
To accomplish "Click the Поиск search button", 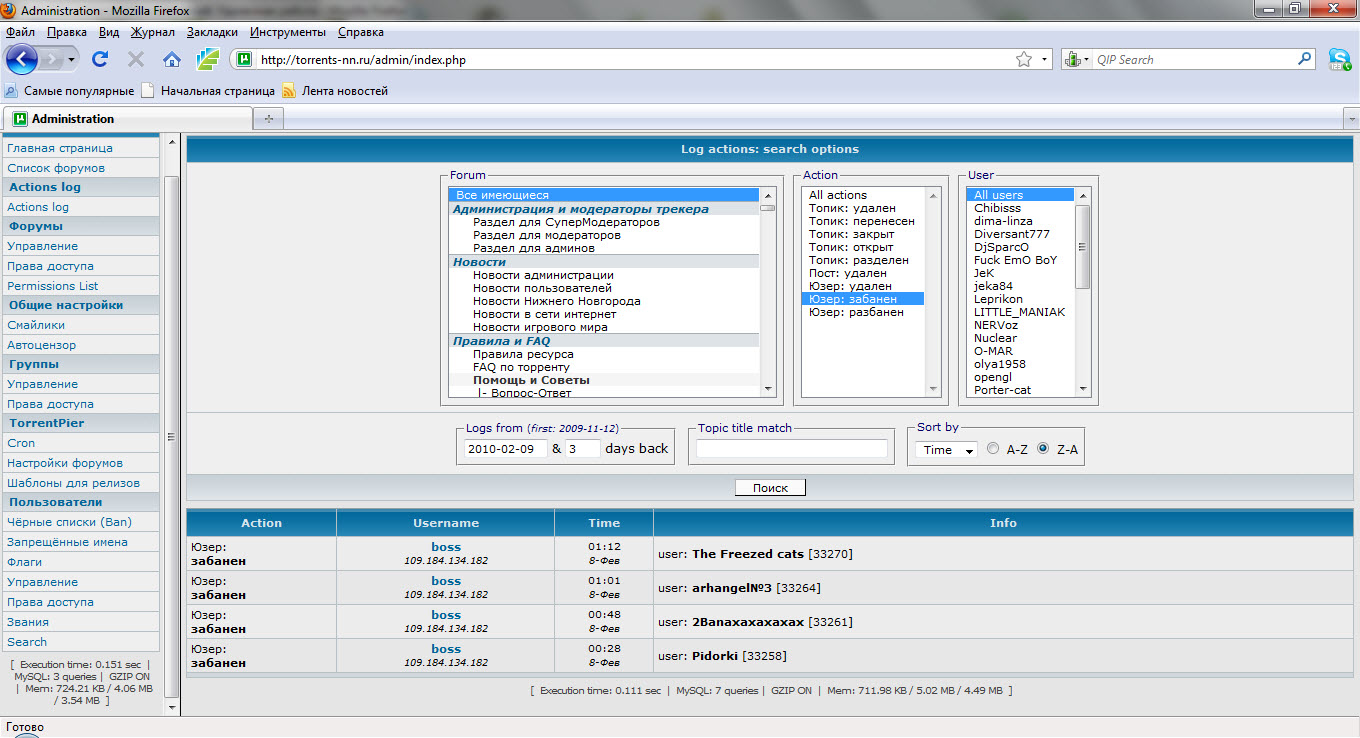I will pyautogui.click(x=770, y=488).
